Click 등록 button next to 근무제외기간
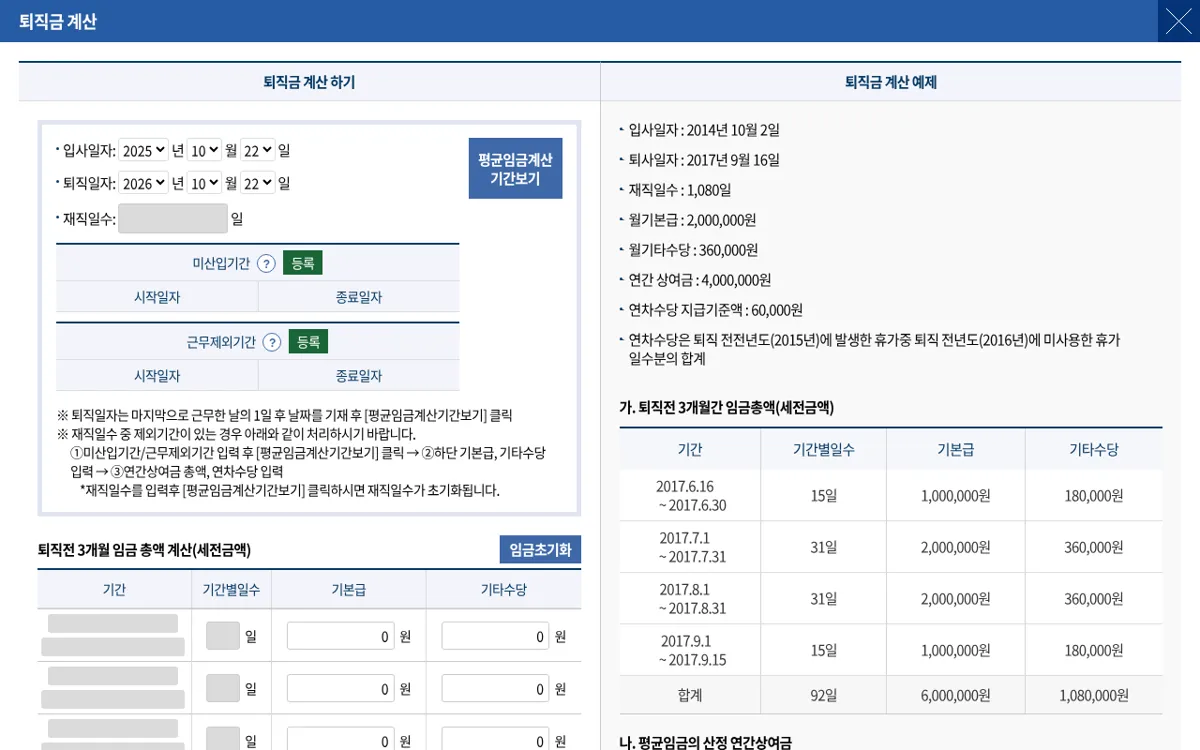The image size is (1200, 750). [x=308, y=342]
